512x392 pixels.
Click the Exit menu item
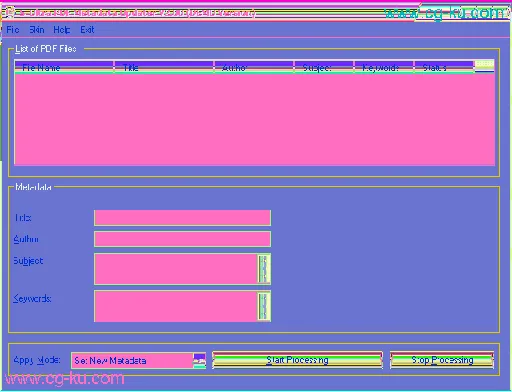(x=87, y=30)
